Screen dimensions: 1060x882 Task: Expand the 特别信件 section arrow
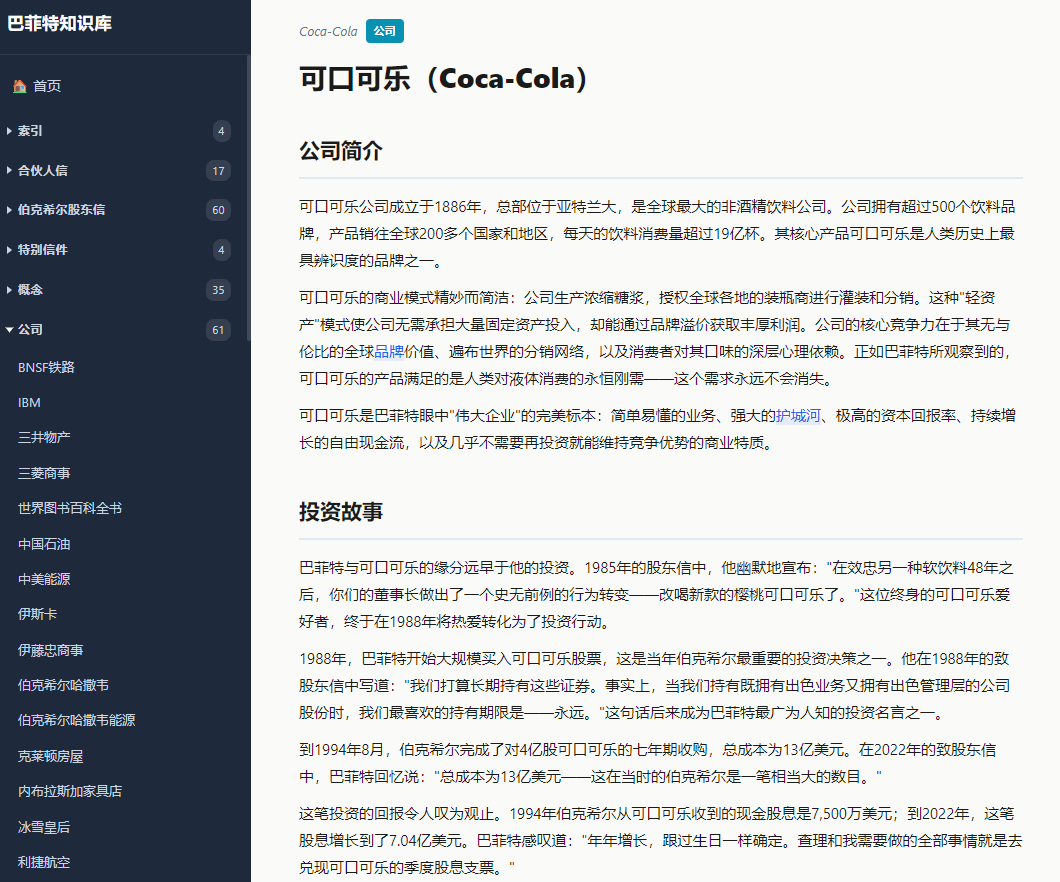click(9, 250)
